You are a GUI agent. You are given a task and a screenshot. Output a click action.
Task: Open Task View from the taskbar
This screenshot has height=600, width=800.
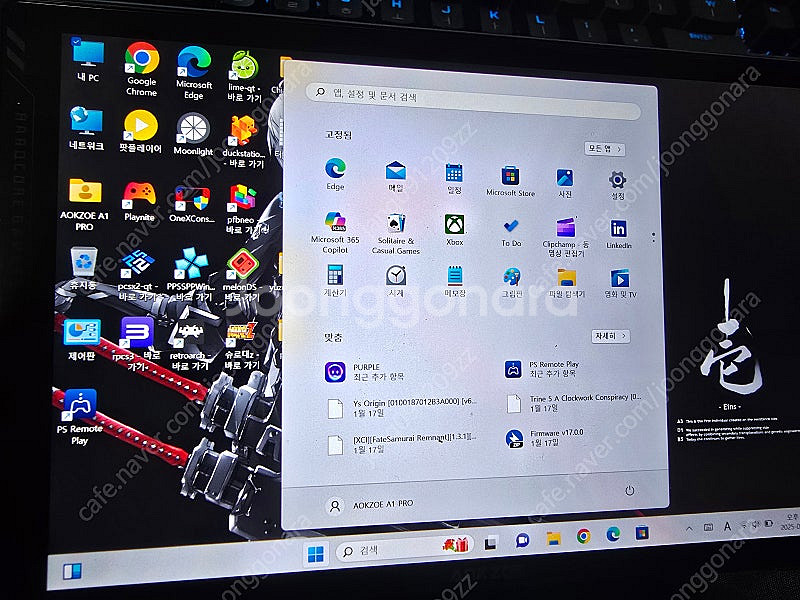pos(491,543)
